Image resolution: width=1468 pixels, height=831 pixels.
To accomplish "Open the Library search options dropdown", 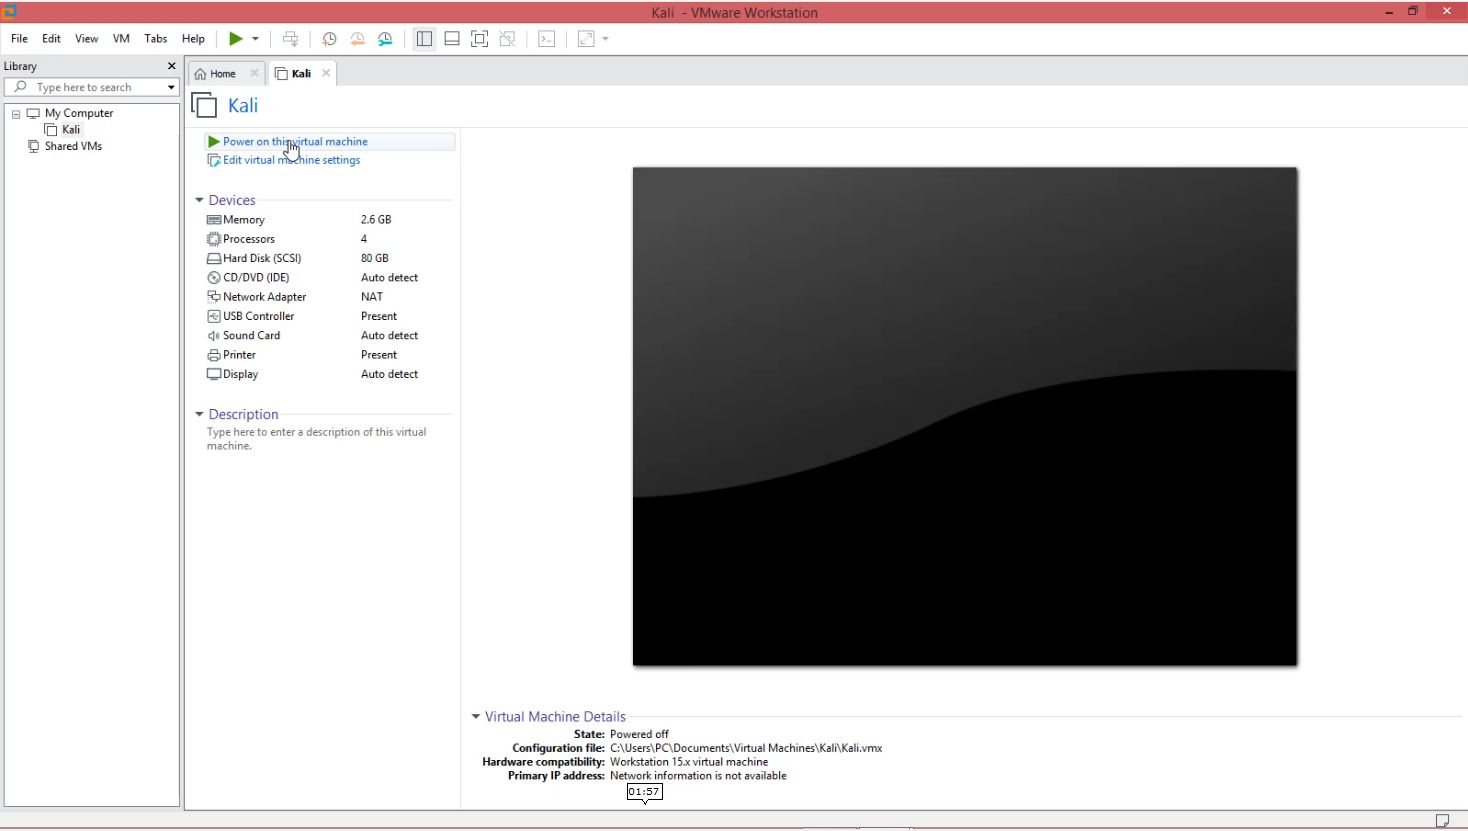I will 171,87.
